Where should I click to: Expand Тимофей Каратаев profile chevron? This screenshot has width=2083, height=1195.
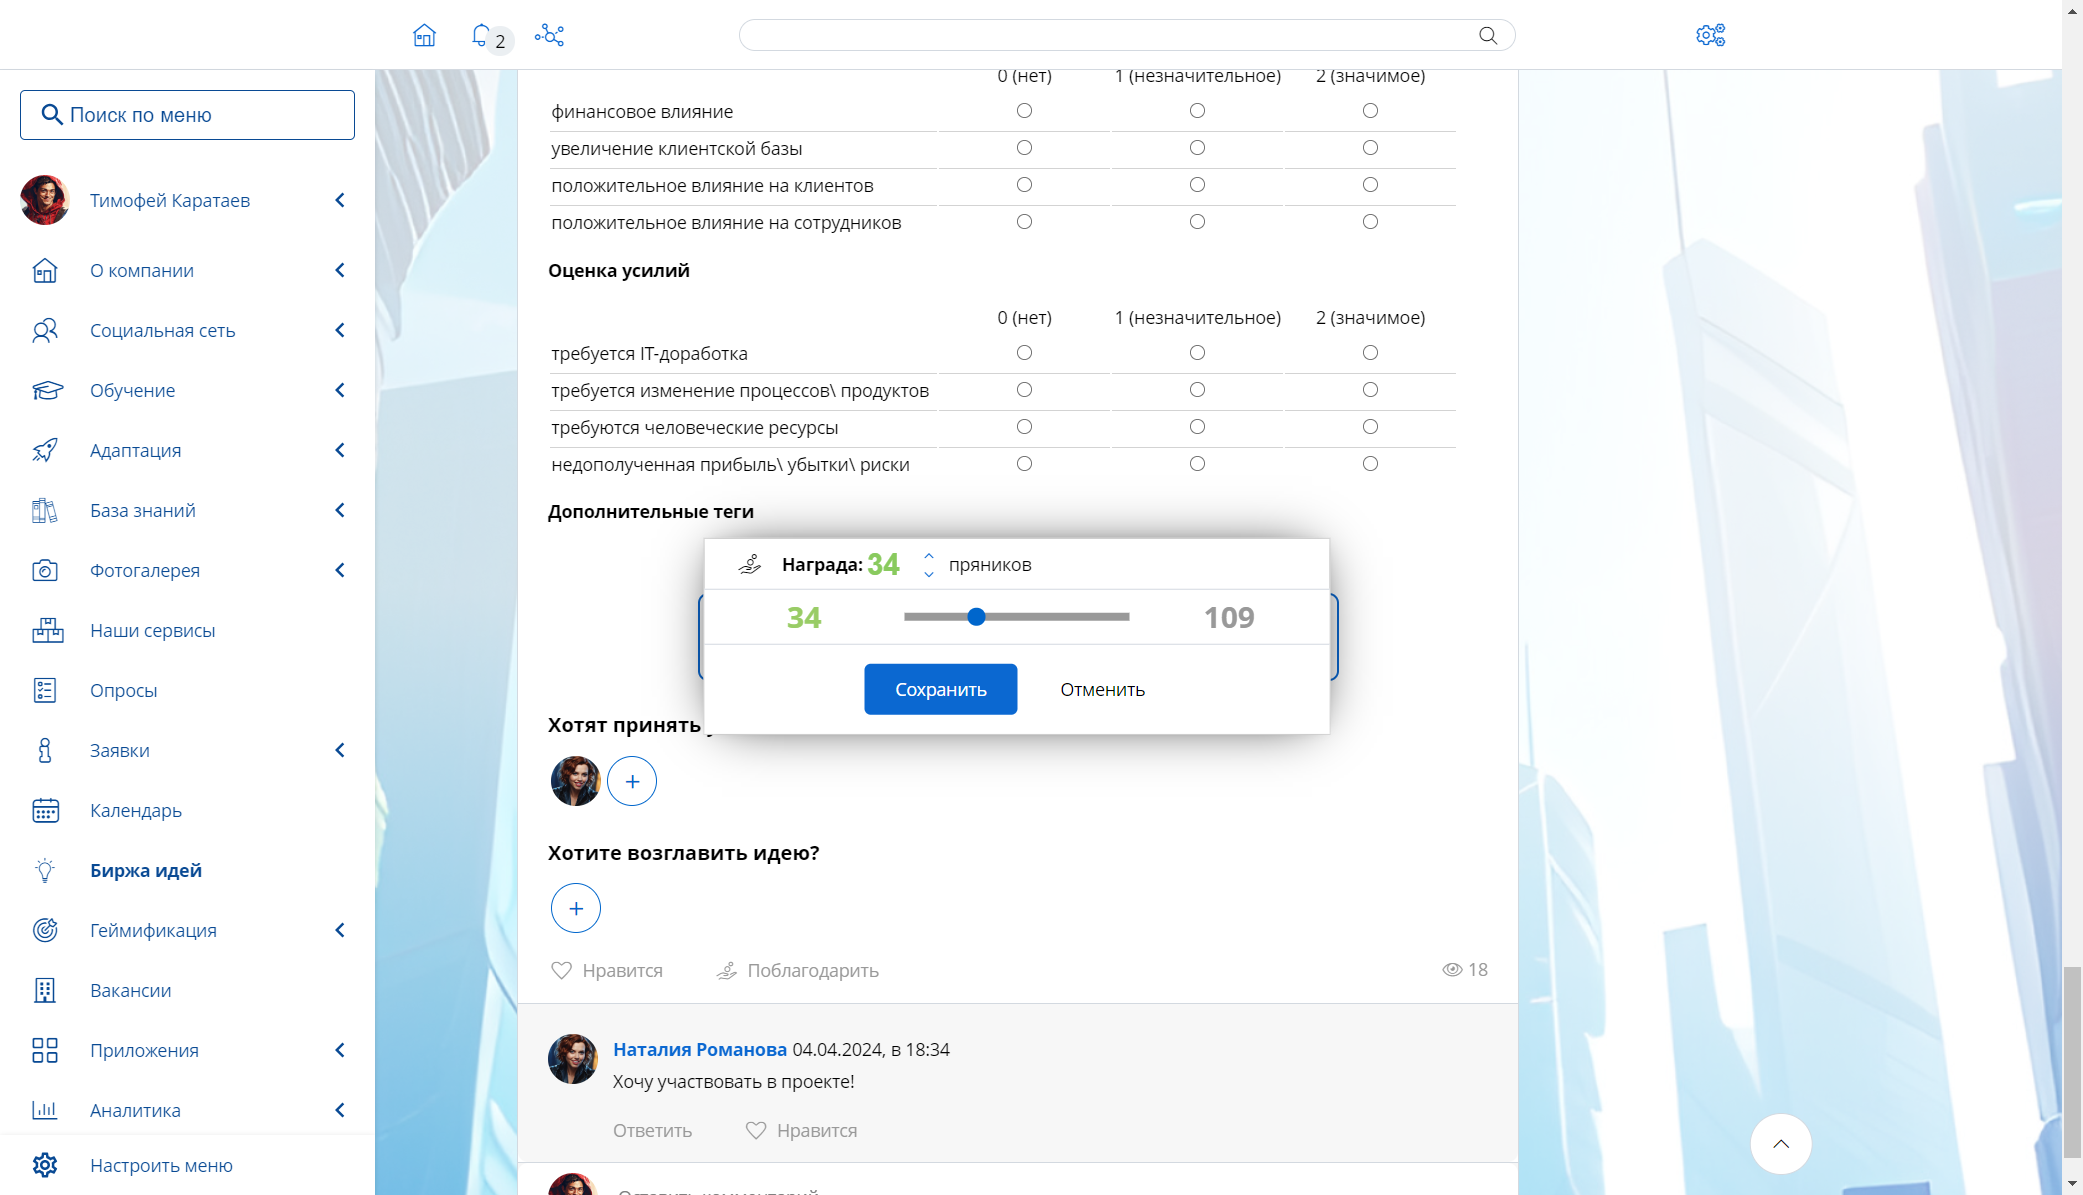340,200
